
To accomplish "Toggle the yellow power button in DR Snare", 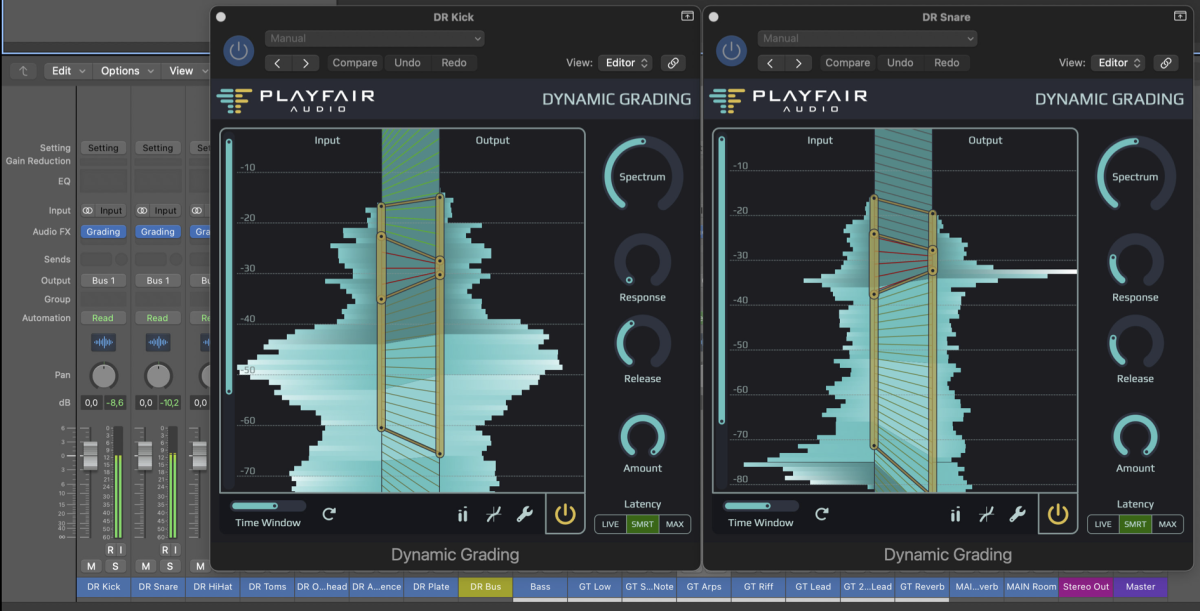I will click(1058, 514).
